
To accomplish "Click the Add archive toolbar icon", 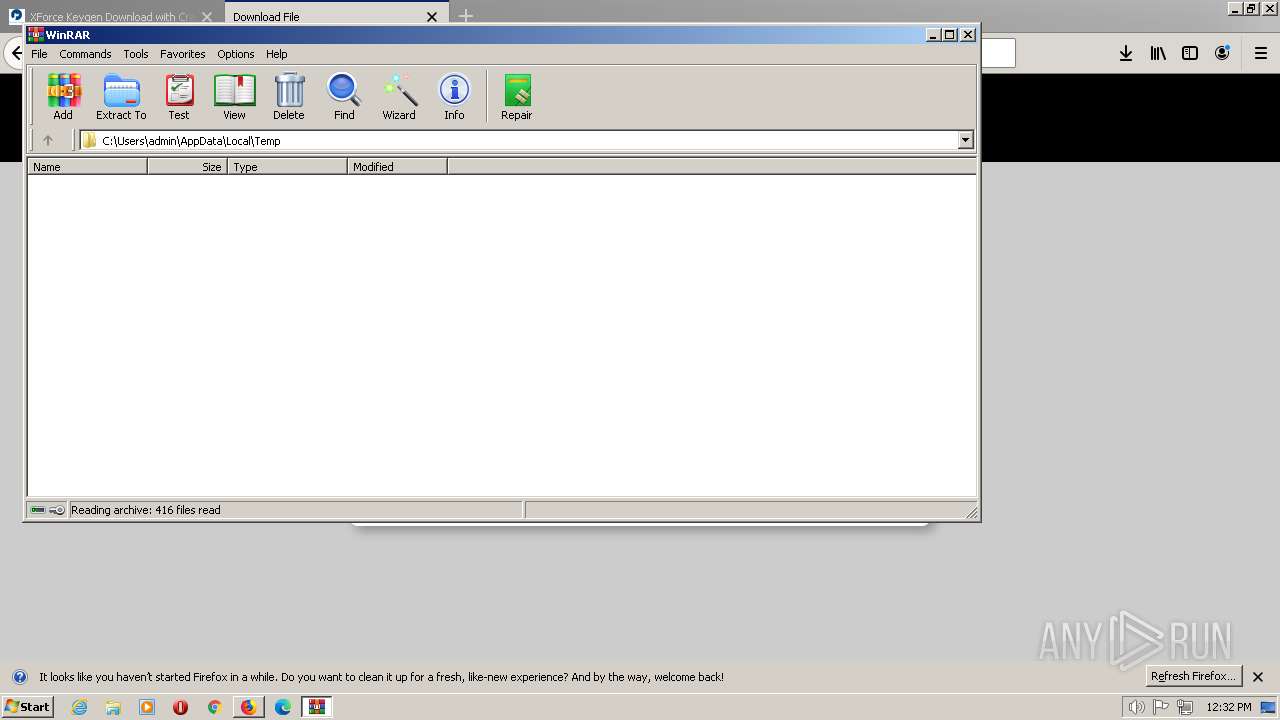I will (63, 97).
